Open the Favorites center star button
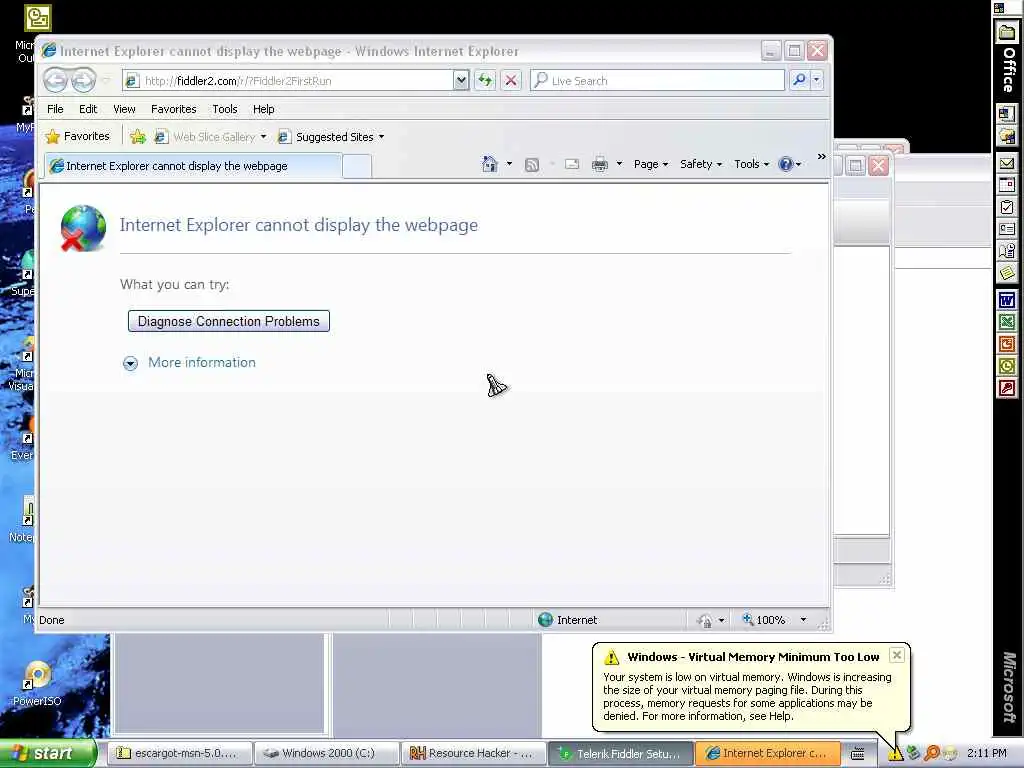Screen dimensions: 1024x768 click(78, 136)
